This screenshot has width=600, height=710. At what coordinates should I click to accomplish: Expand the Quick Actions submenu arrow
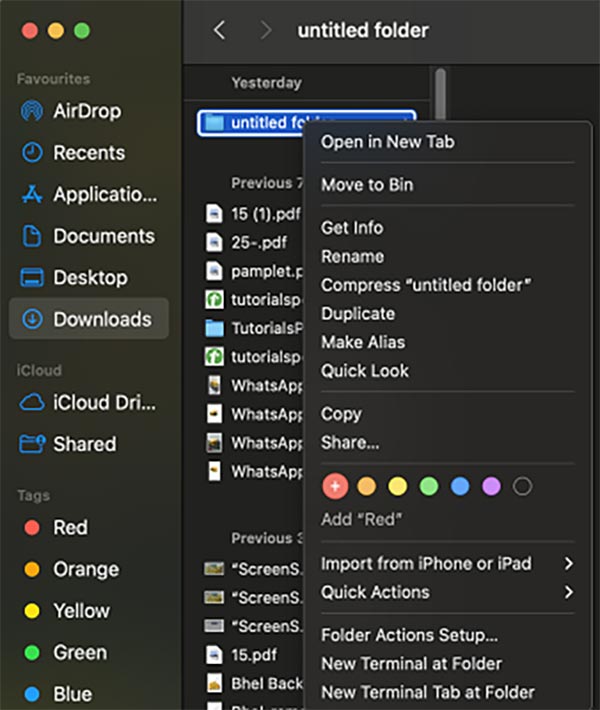pos(568,593)
